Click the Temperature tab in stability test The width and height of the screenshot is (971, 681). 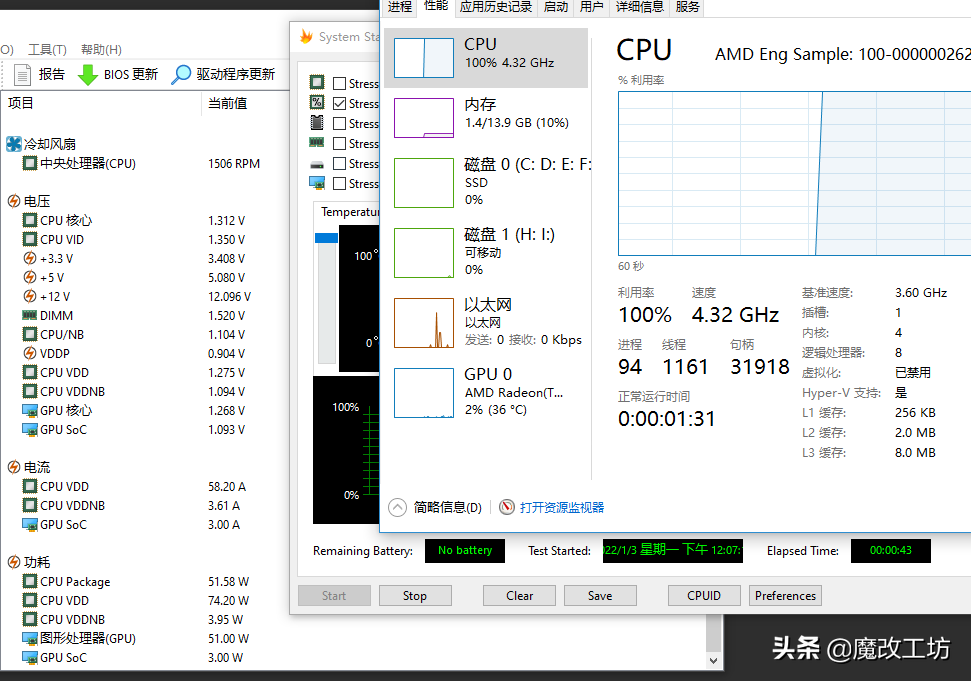[x=350, y=212]
